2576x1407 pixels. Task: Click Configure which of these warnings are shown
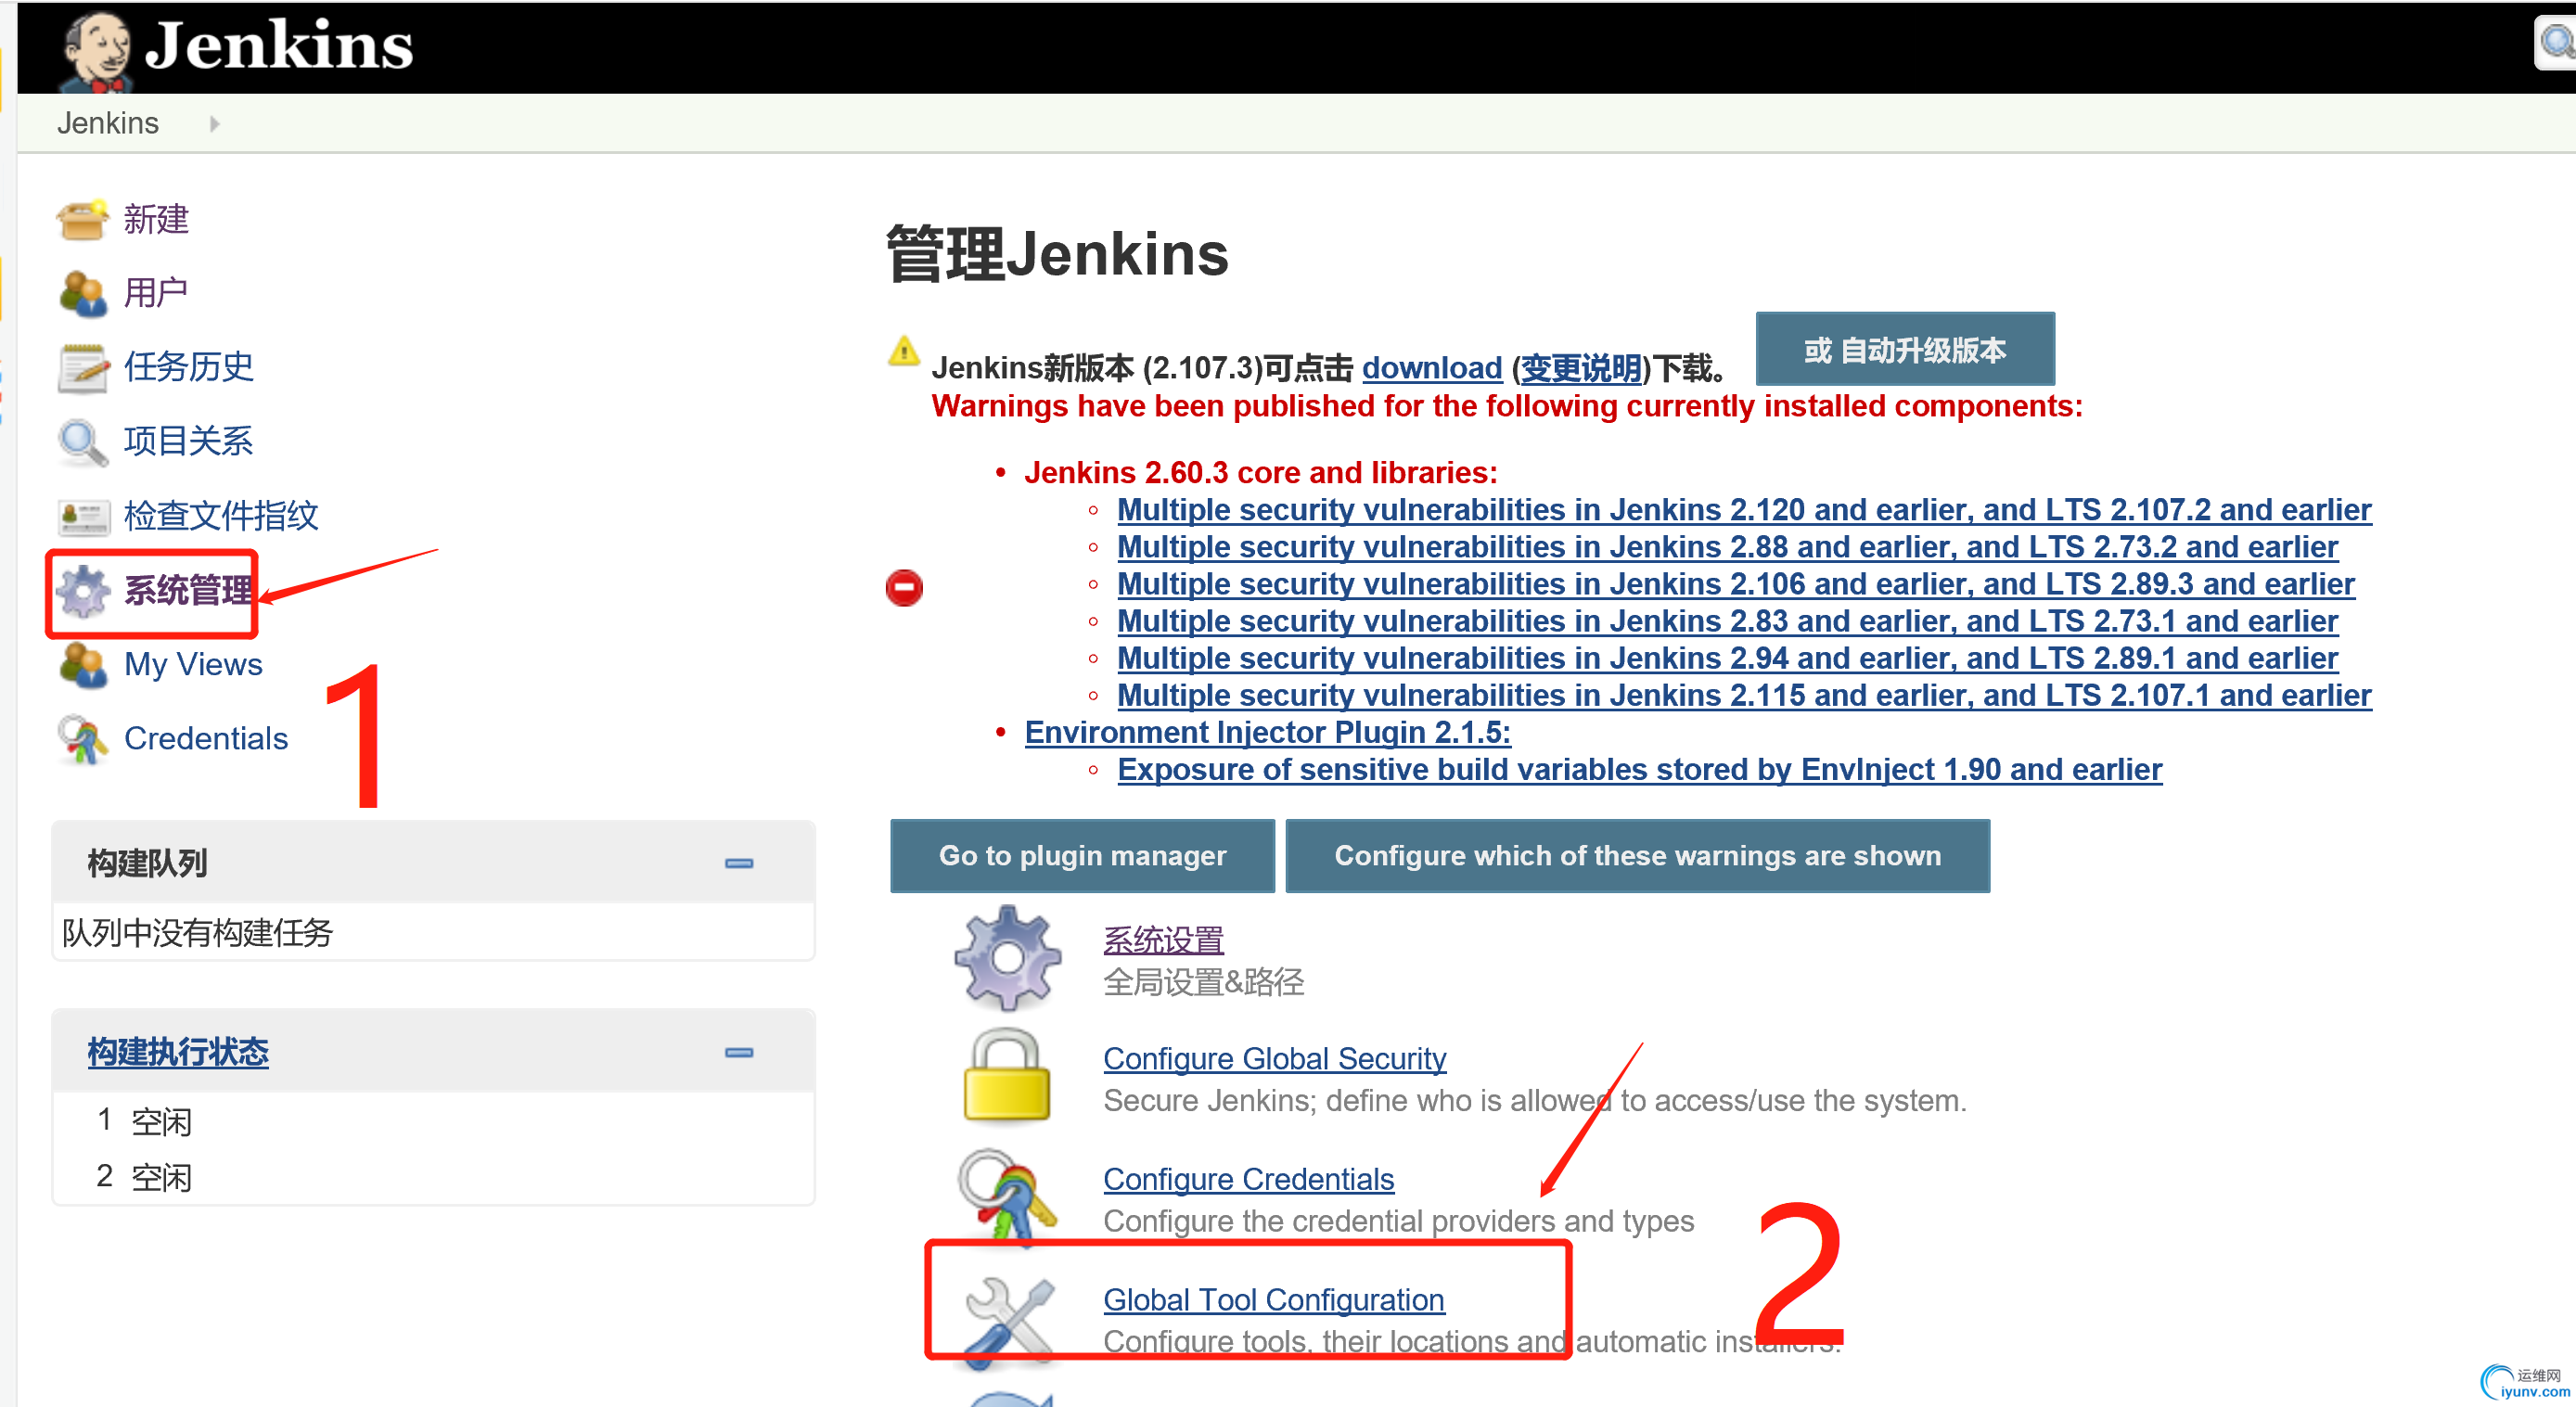[x=1636, y=856]
